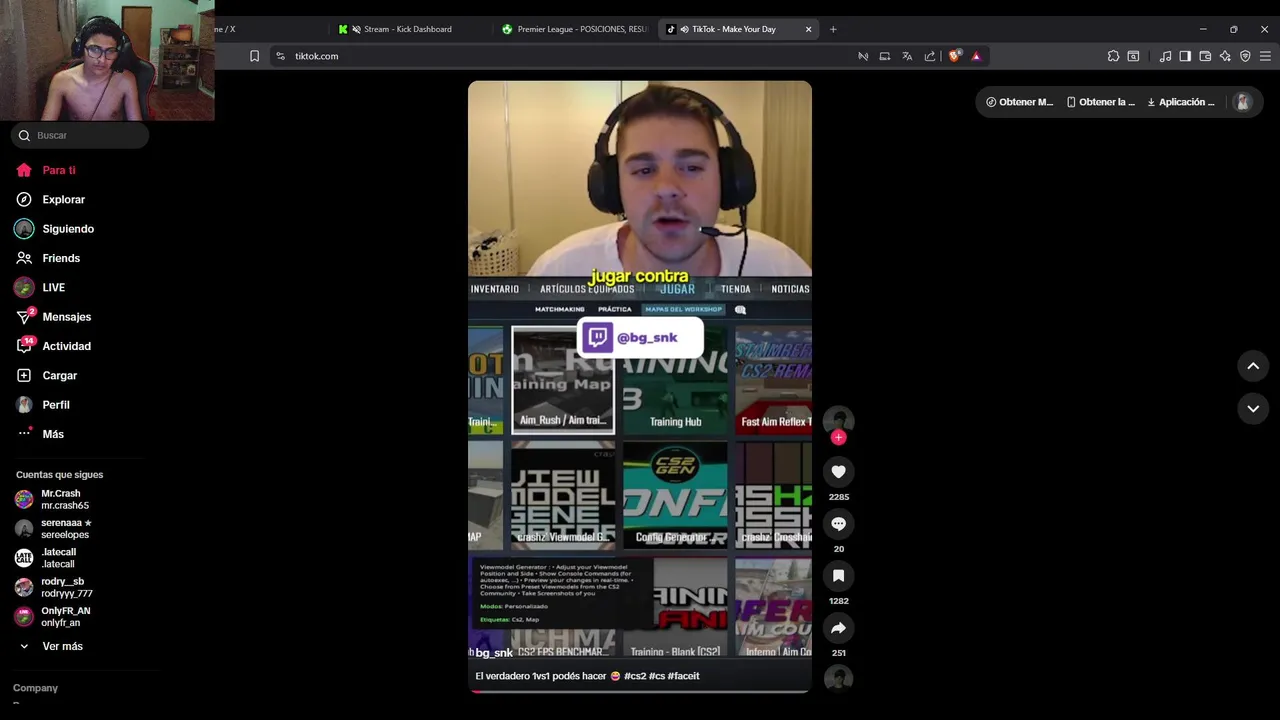Click the Cuentas que sigues heading
Image resolution: width=1280 pixels, height=720 pixels.
59,475
